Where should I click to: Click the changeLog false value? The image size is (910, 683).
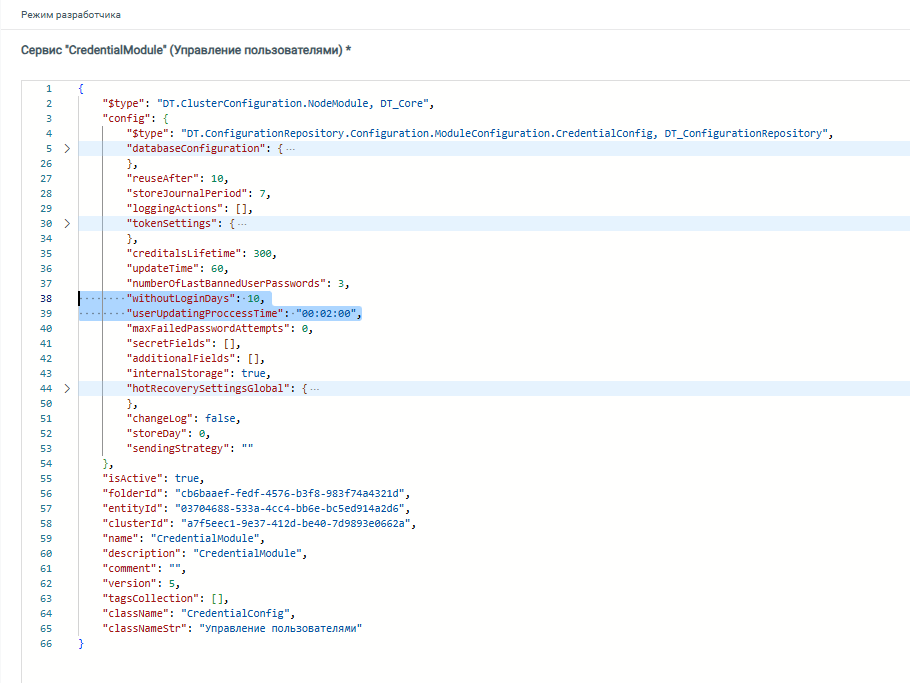pos(220,418)
